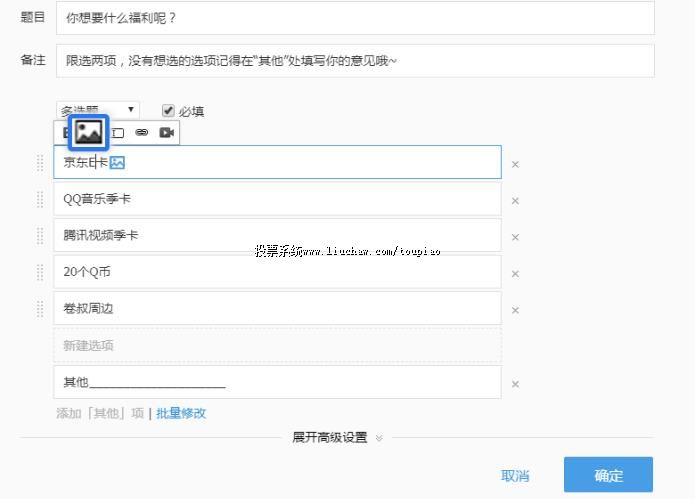
Task: Click drag handle beside 卷叔周边
Action: [41, 309]
